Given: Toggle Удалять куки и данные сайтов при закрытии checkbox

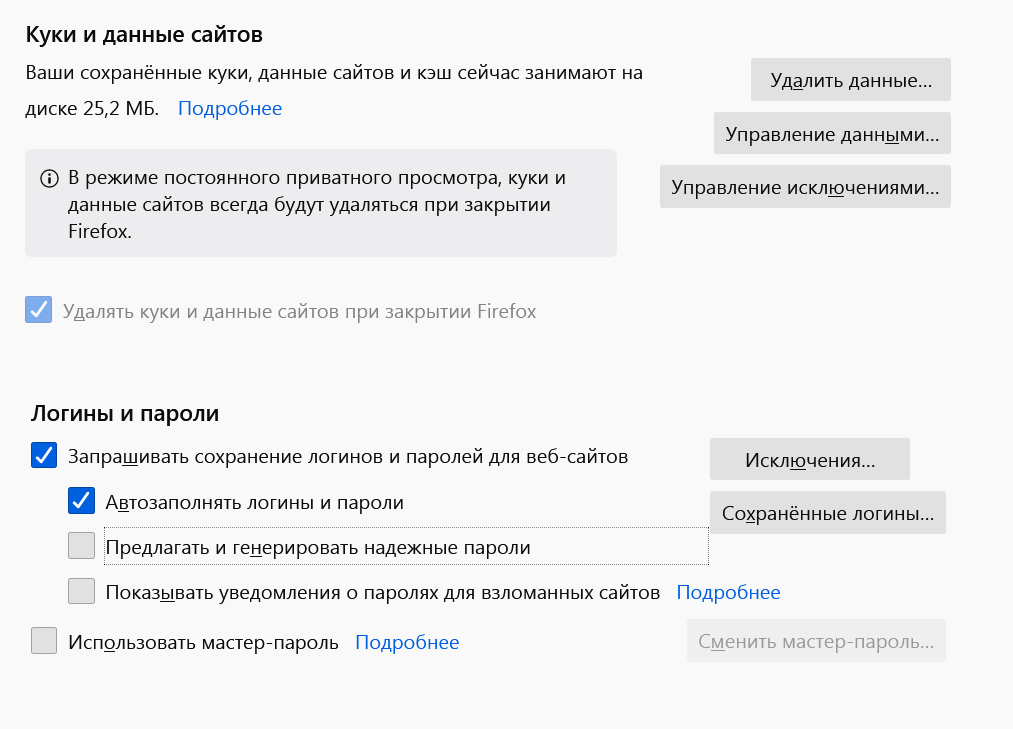Looking at the screenshot, I should (x=39, y=310).
